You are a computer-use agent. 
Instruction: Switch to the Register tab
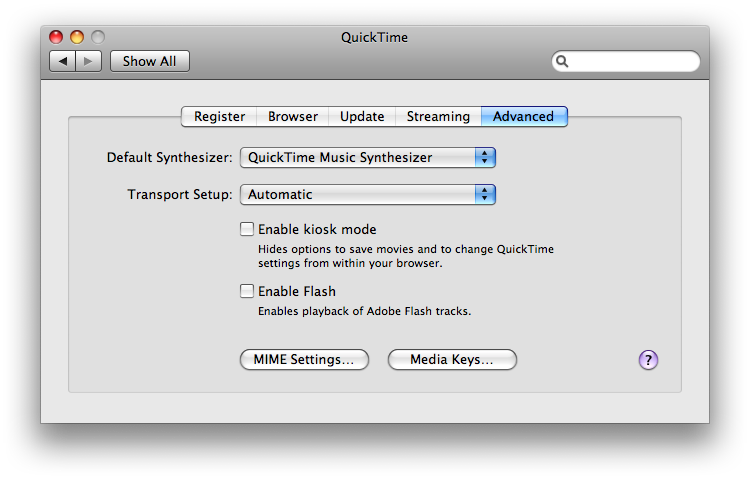click(x=219, y=117)
